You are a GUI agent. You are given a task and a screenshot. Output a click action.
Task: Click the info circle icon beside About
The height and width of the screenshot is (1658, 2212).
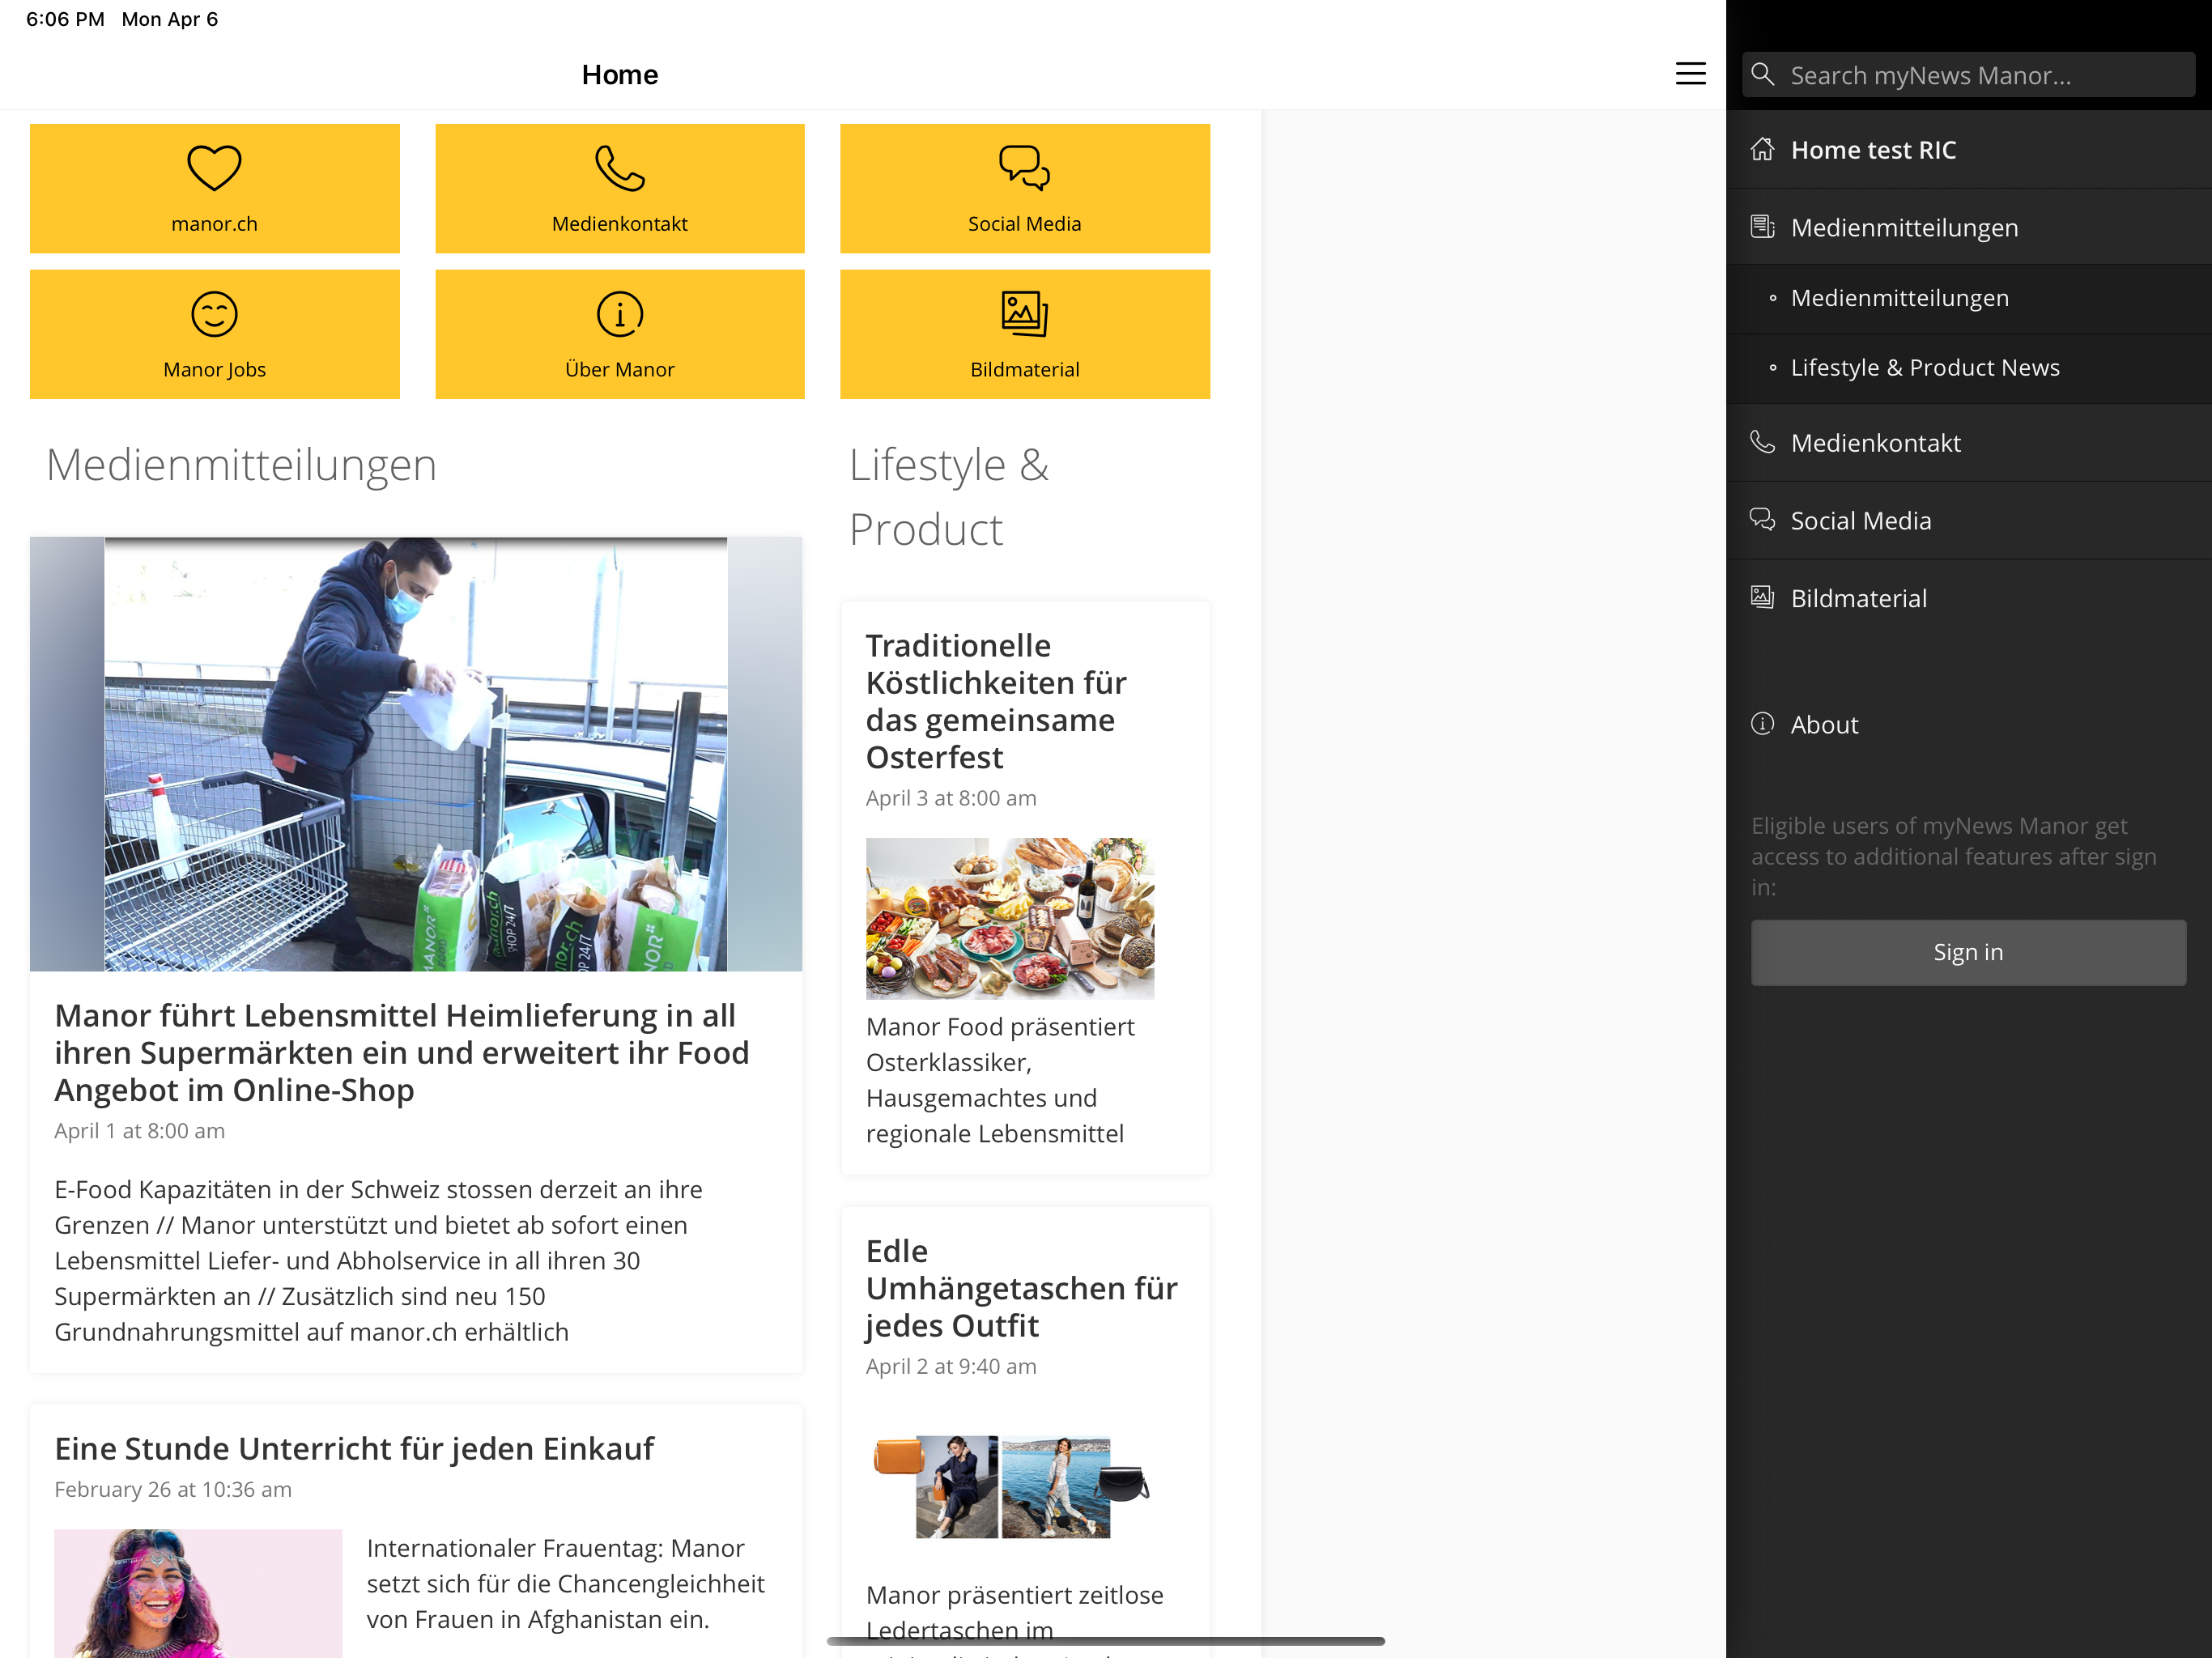pyautogui.click(x=1763, y=724)
